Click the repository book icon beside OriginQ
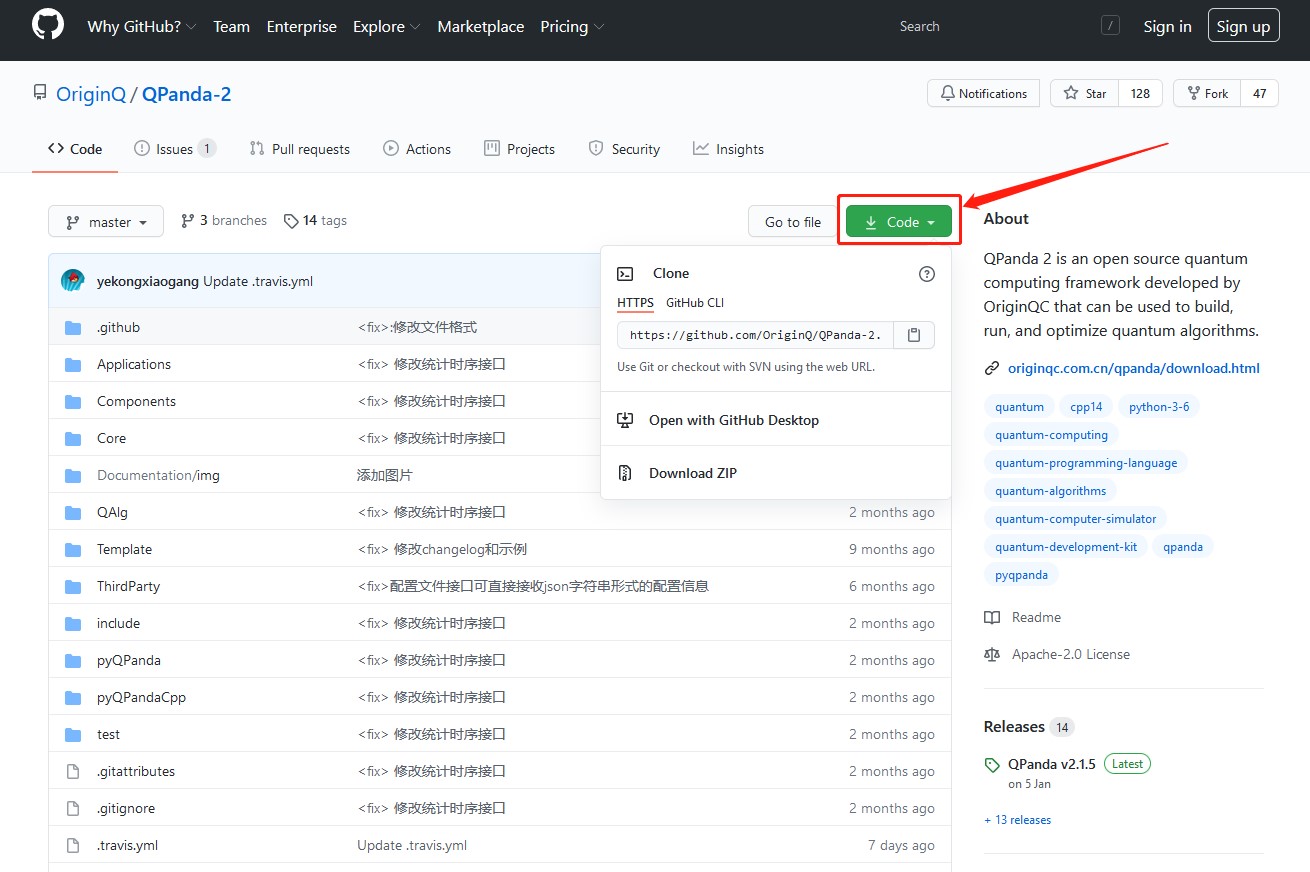 40,94
